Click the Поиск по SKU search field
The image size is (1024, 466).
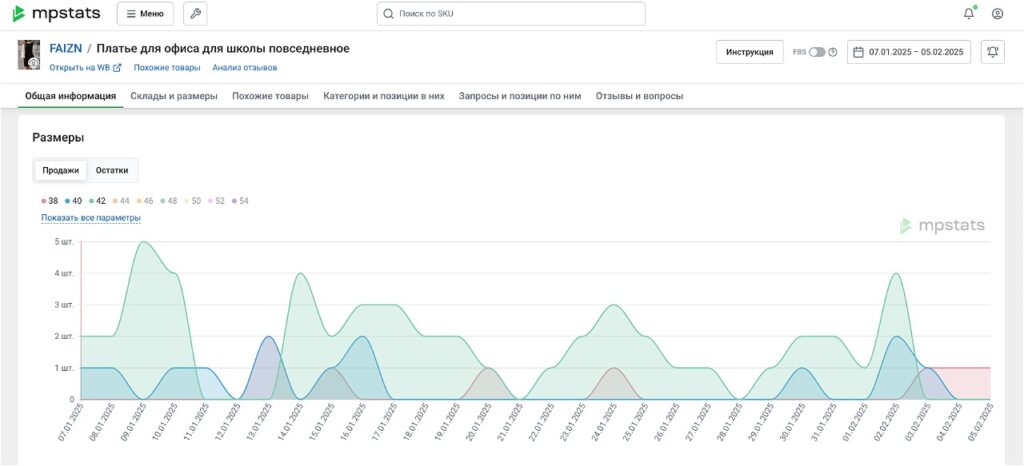pyautogui.click(x=515, y=14)
